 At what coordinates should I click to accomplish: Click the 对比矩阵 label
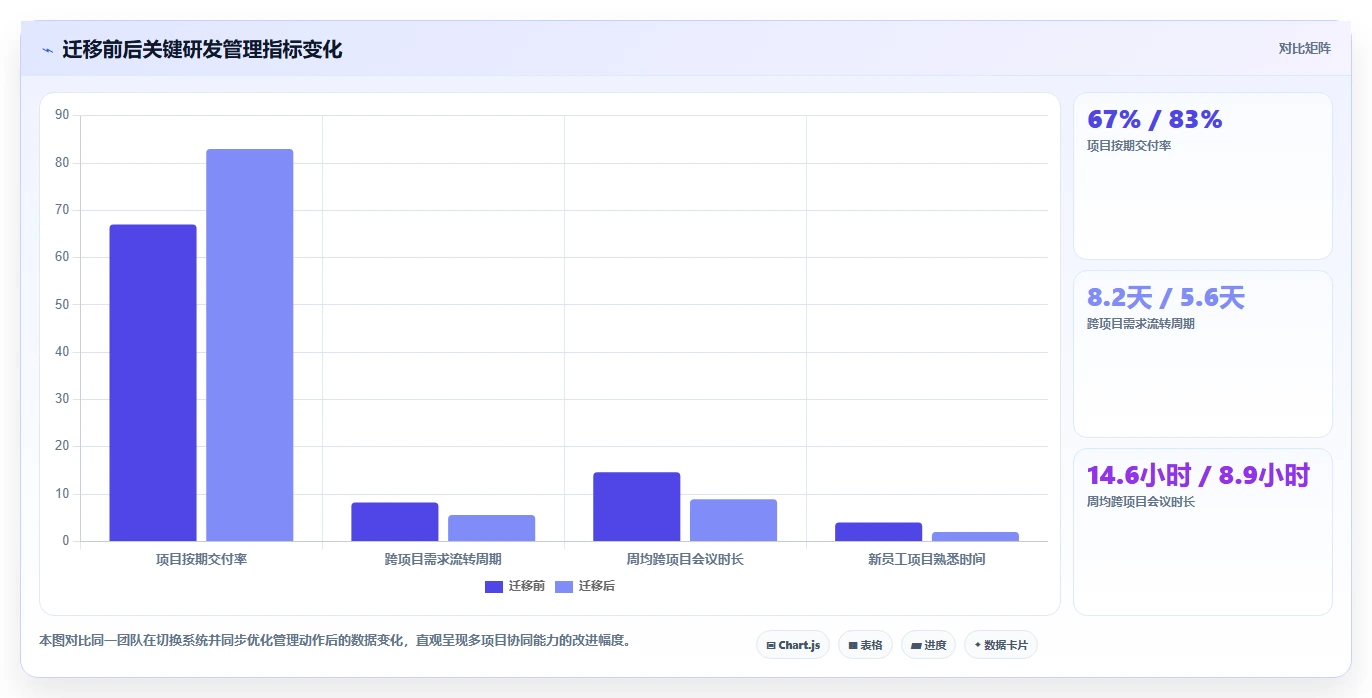coord(1304,48)
